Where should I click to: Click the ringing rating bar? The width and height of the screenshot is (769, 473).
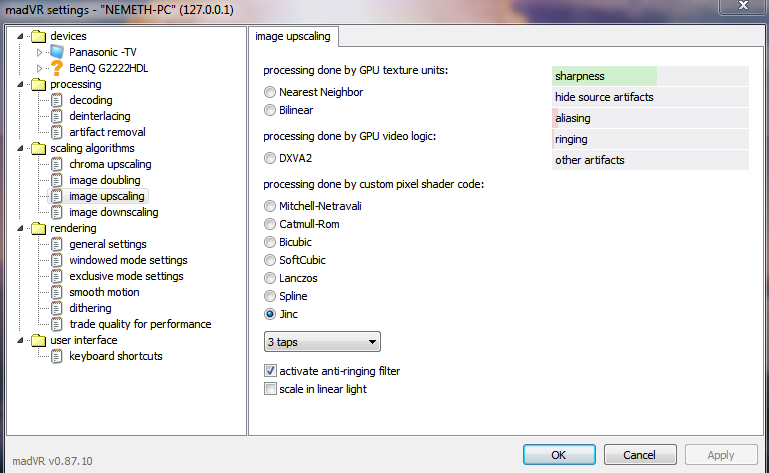pyautogui.click(x=650, y=139)
